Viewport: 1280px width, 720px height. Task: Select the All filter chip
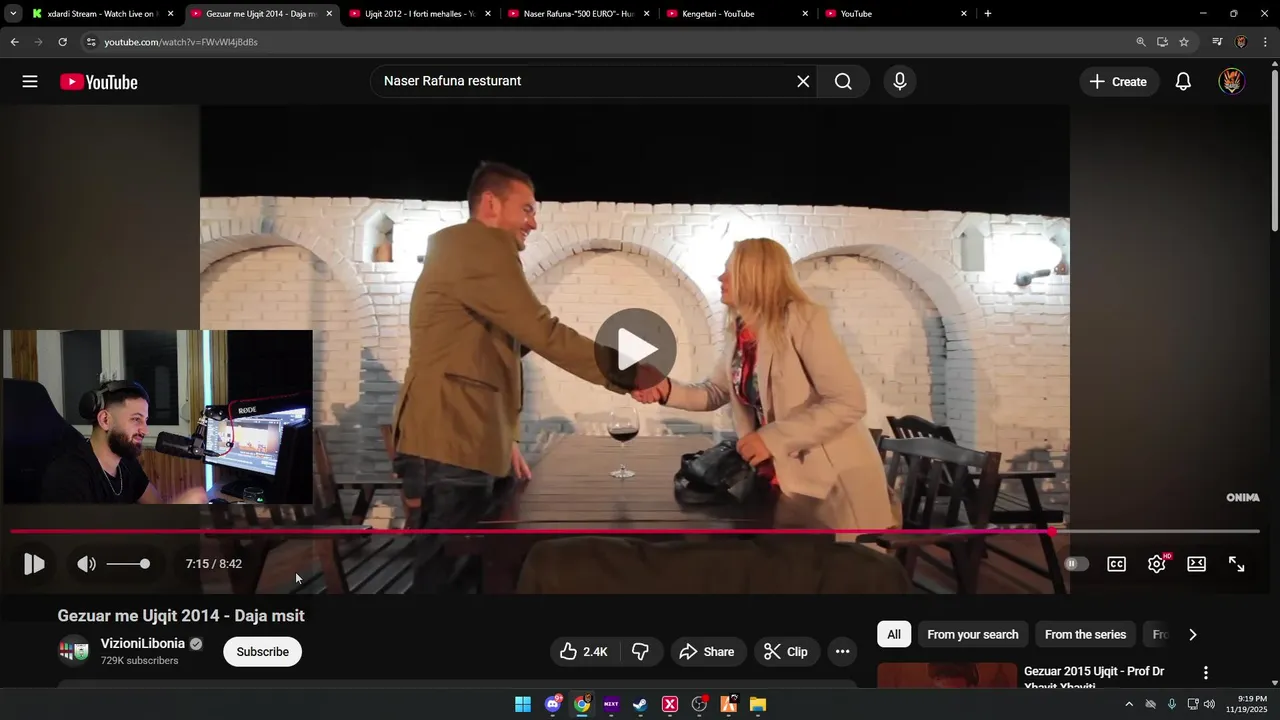point(894,635)
